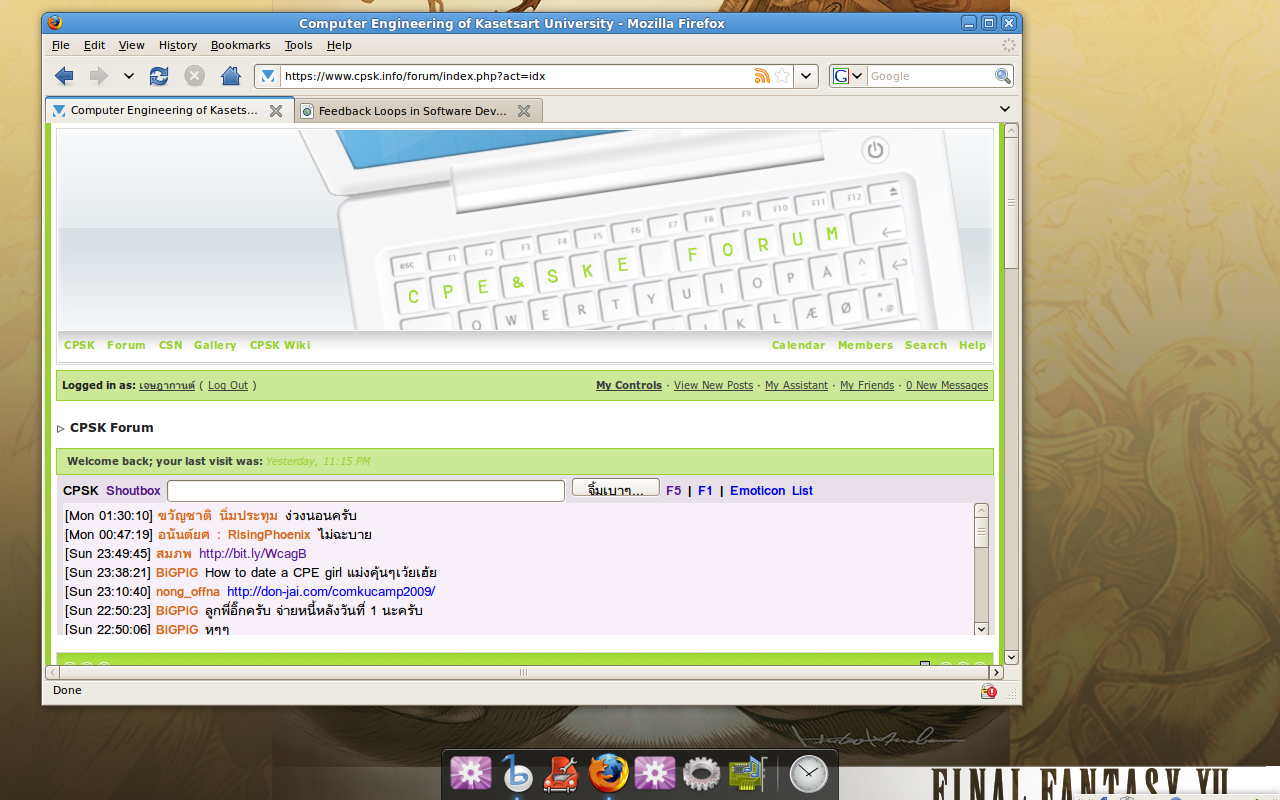Open the forum Calendar link
1280x800 pixels.
798,345
